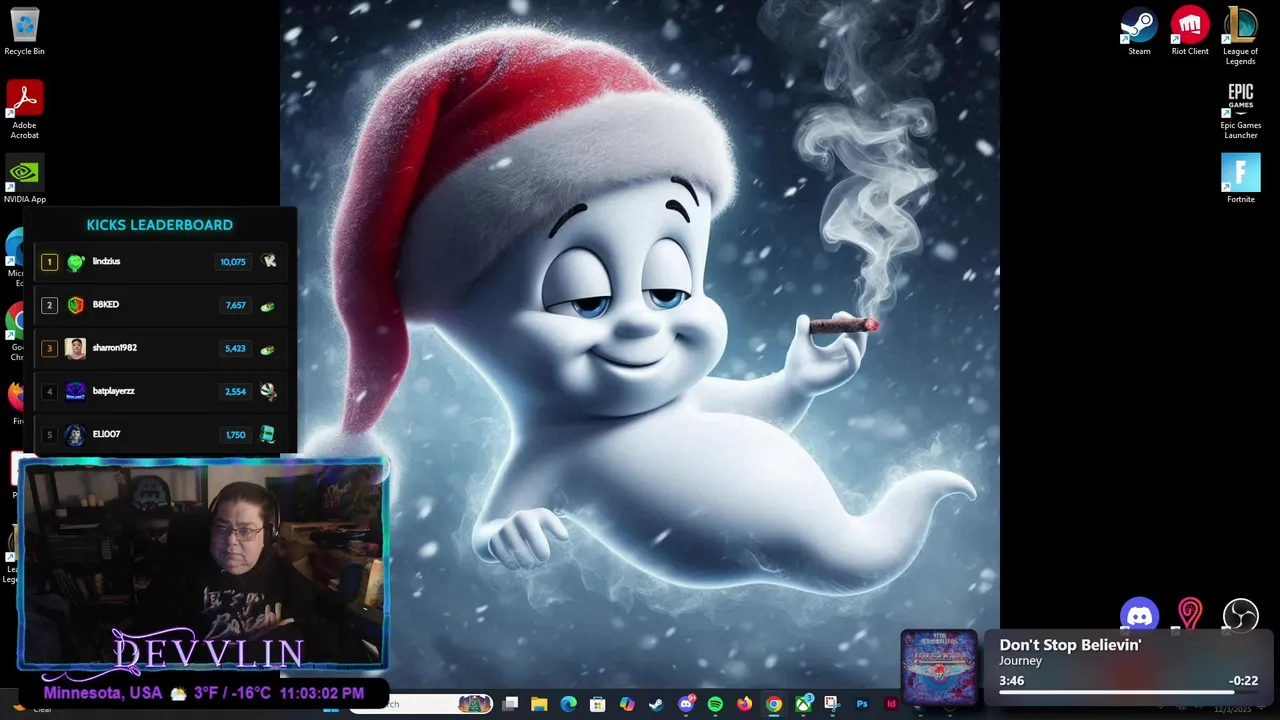Click the 3°F / -16°C temperature text

tap(232, 693)
